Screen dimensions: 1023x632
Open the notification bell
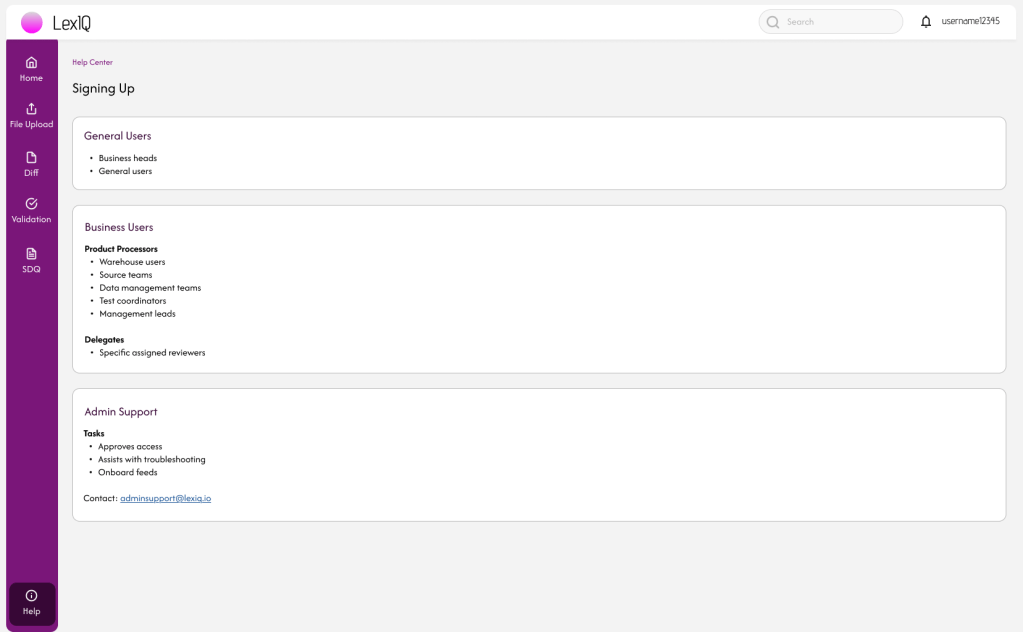click(926, 22)
